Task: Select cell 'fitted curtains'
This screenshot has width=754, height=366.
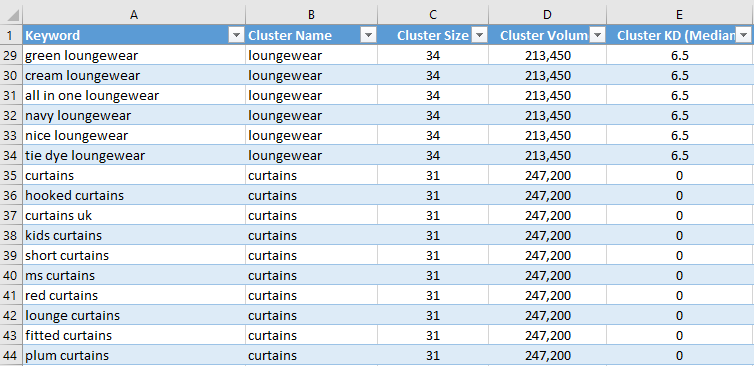Action: (x=134, y=336)
